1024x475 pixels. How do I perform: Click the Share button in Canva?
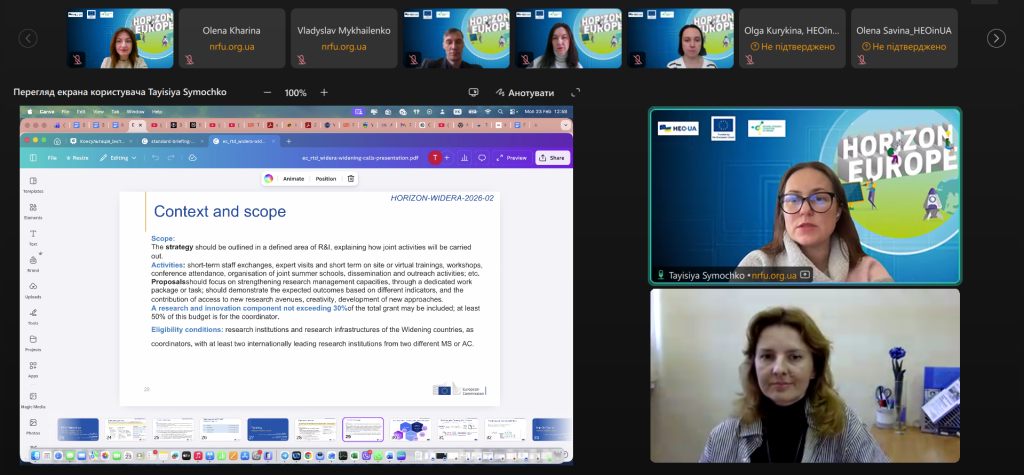[552, 158]
